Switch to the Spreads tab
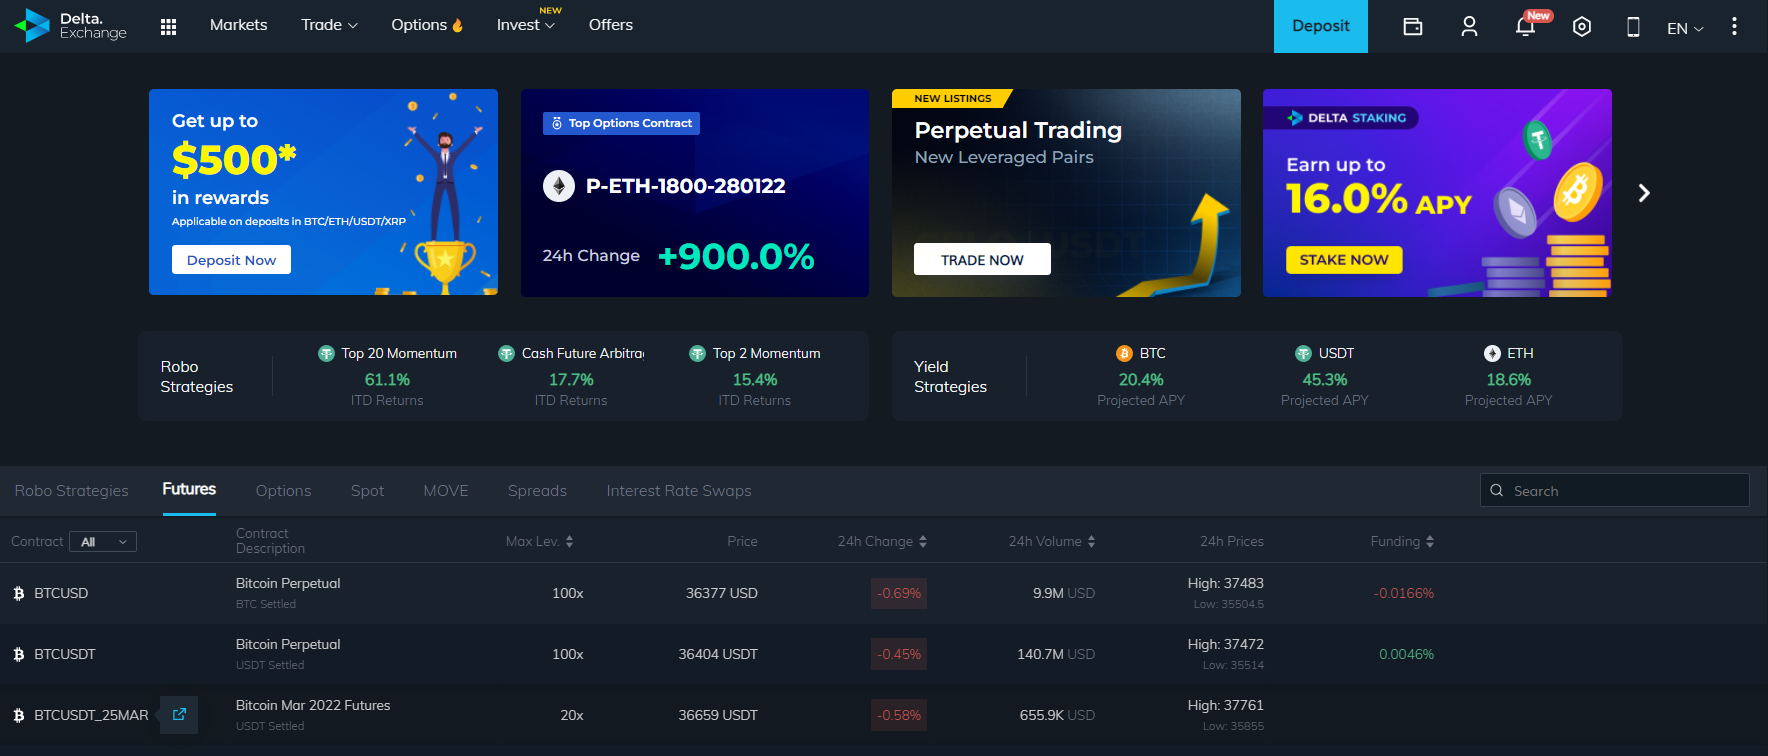Screen dimensions: 1768x756 click(537, 490)
